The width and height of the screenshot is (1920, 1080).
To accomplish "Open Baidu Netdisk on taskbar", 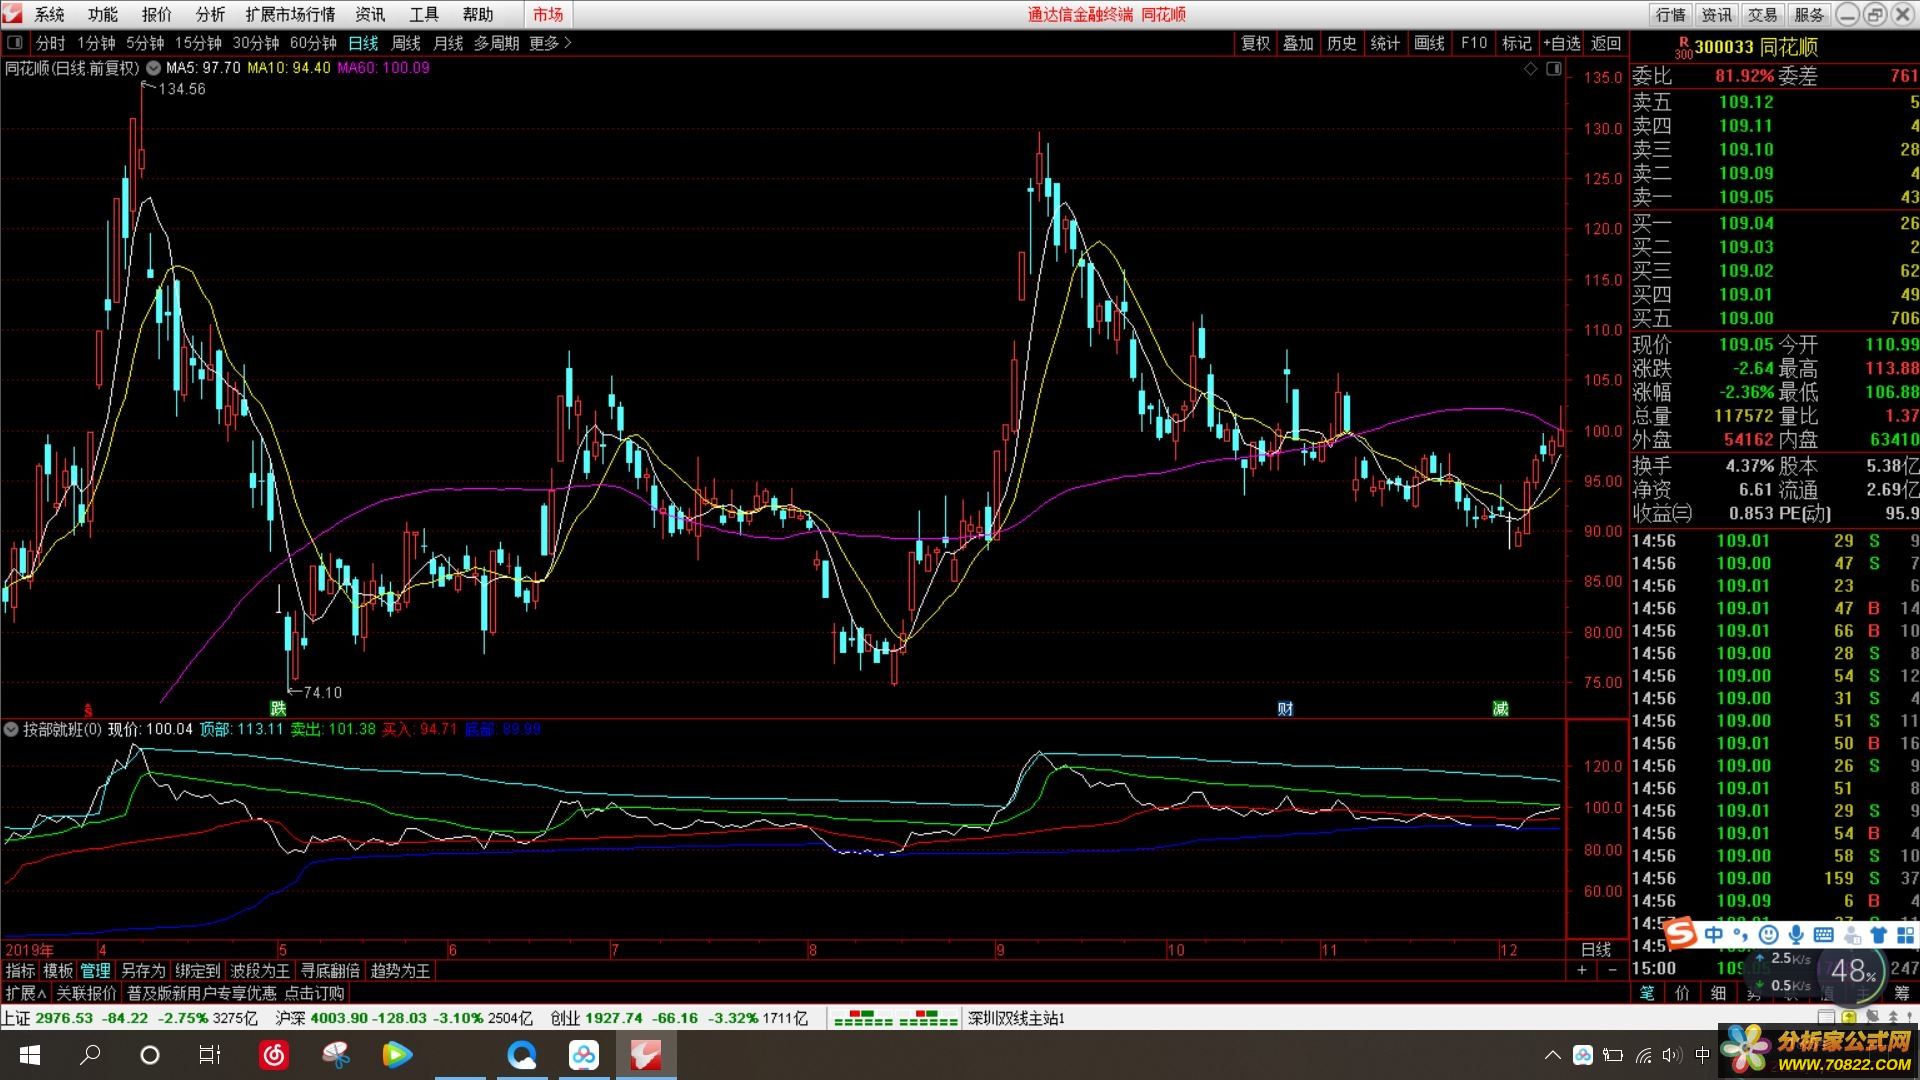I will [584, 1055].
